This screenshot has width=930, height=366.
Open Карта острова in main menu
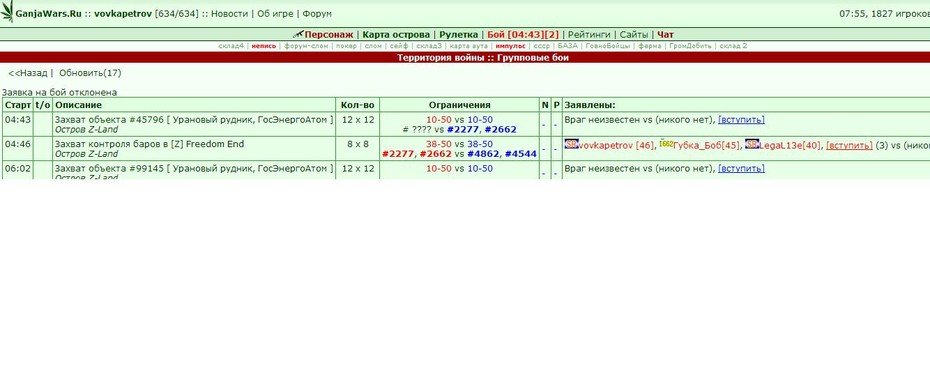[396, 34]
